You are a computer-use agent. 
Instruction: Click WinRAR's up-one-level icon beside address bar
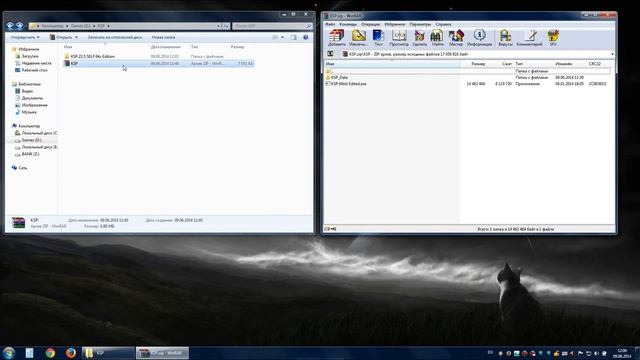330,54
